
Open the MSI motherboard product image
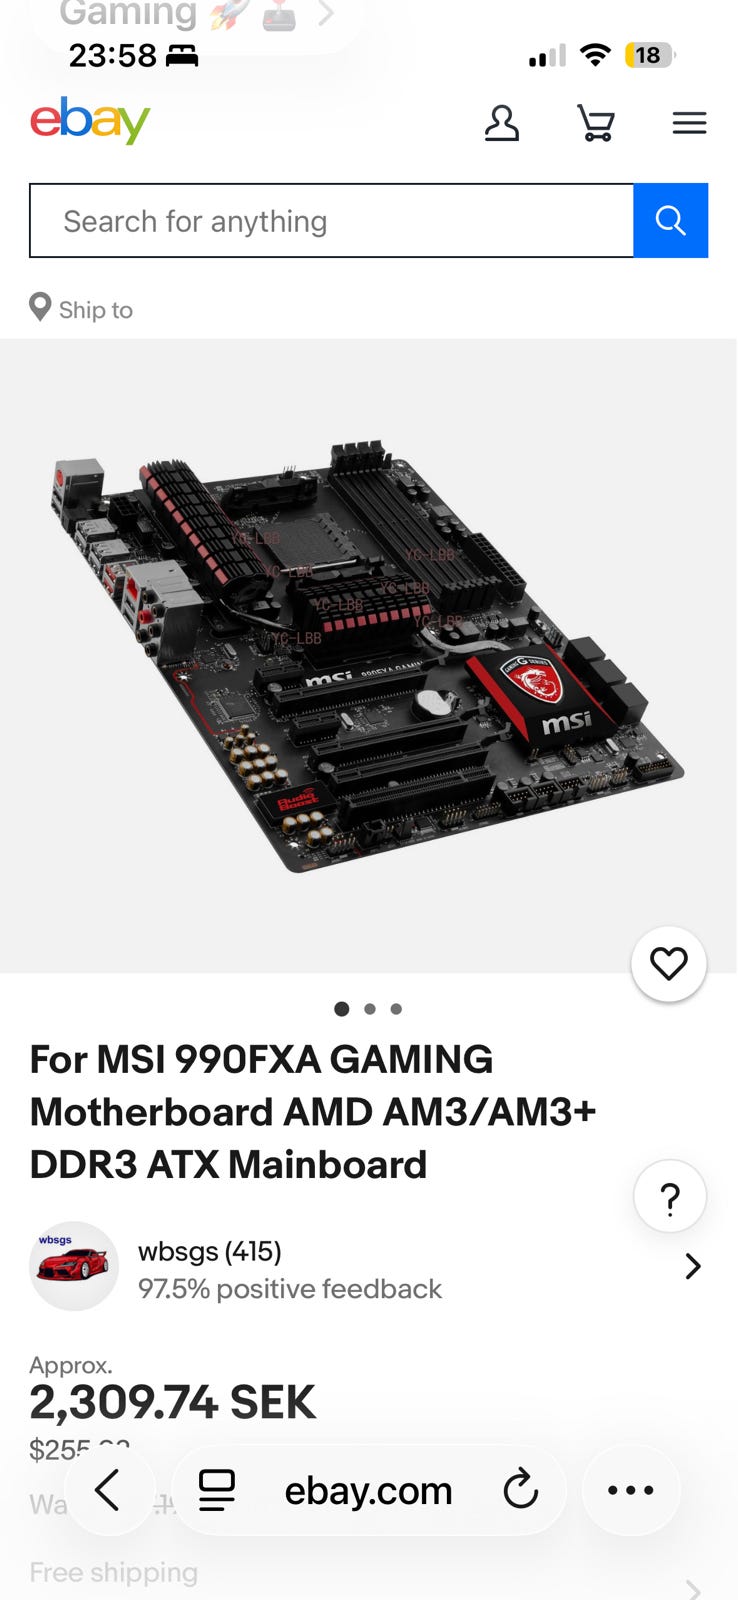click(368, 656)
